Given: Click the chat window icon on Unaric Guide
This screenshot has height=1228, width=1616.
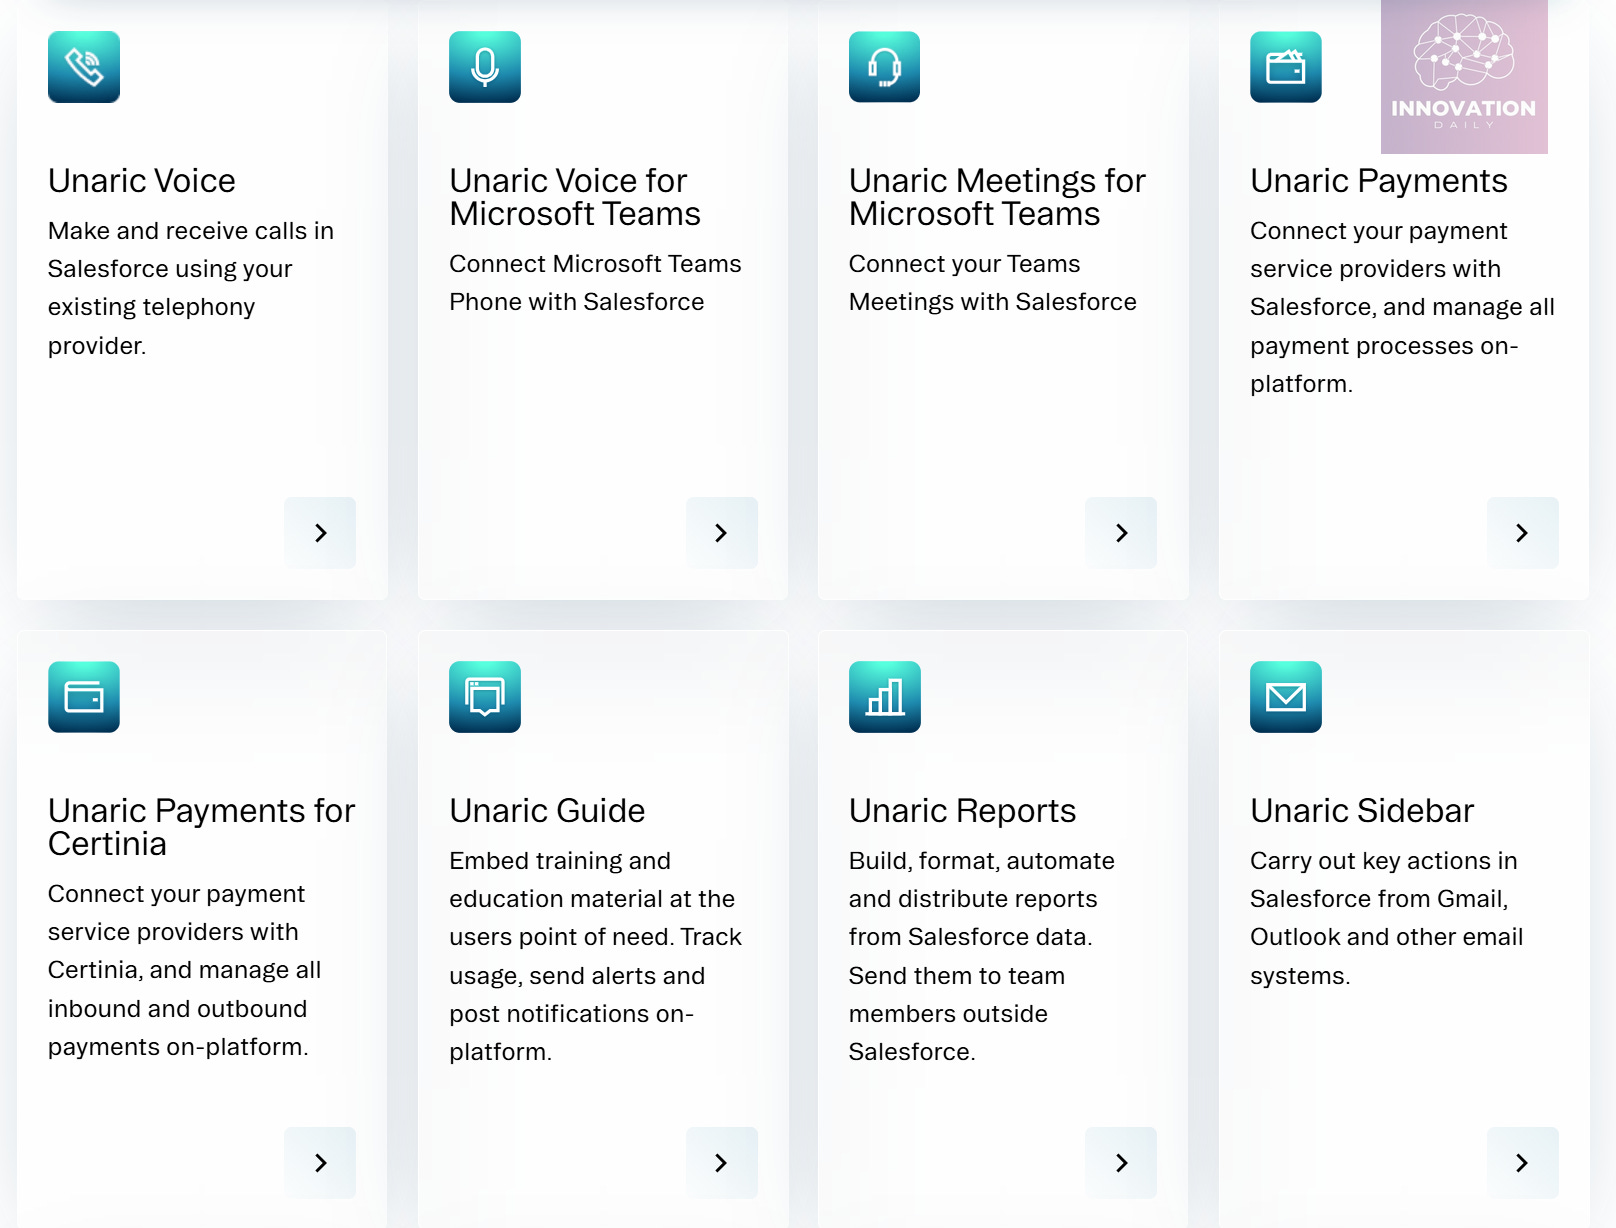Looking at the screenshot, I should coord(485,697).
